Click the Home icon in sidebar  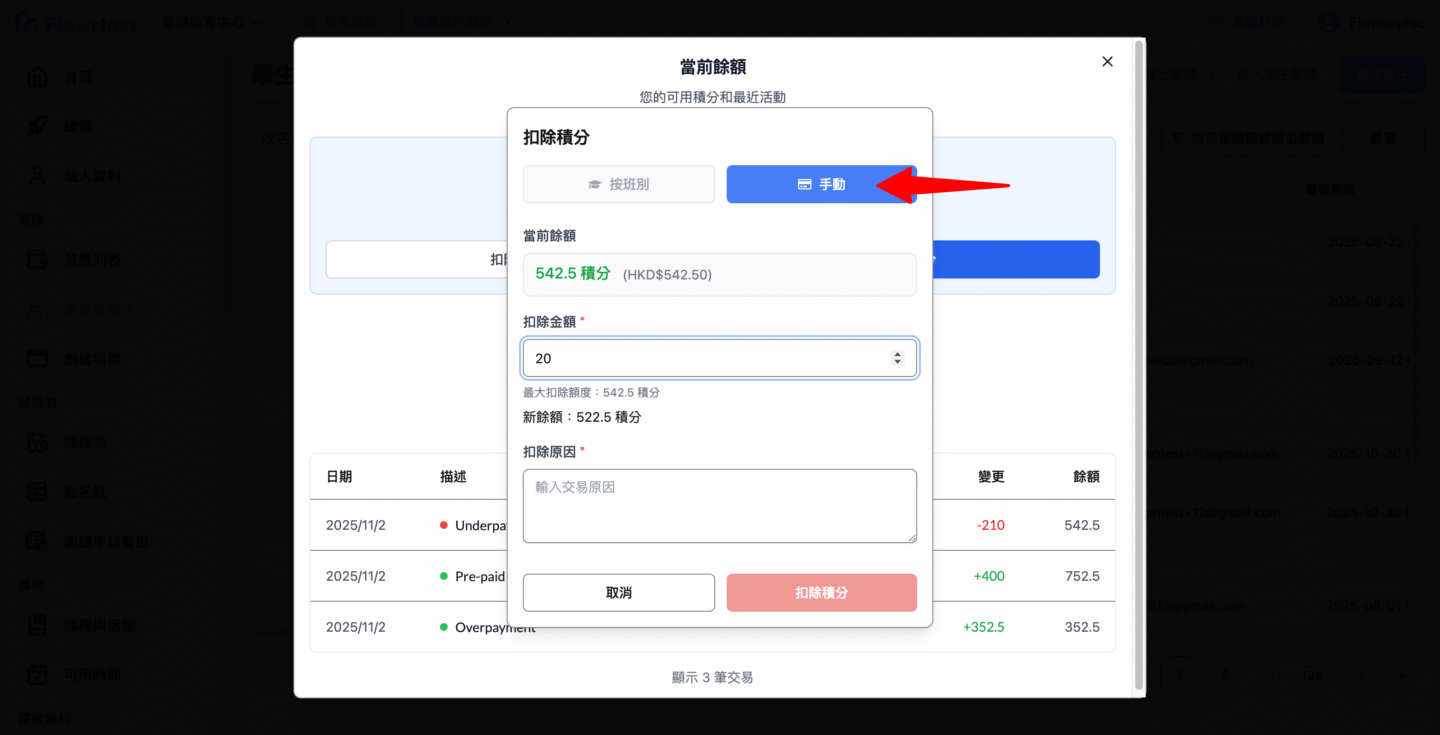pos(37,77)
